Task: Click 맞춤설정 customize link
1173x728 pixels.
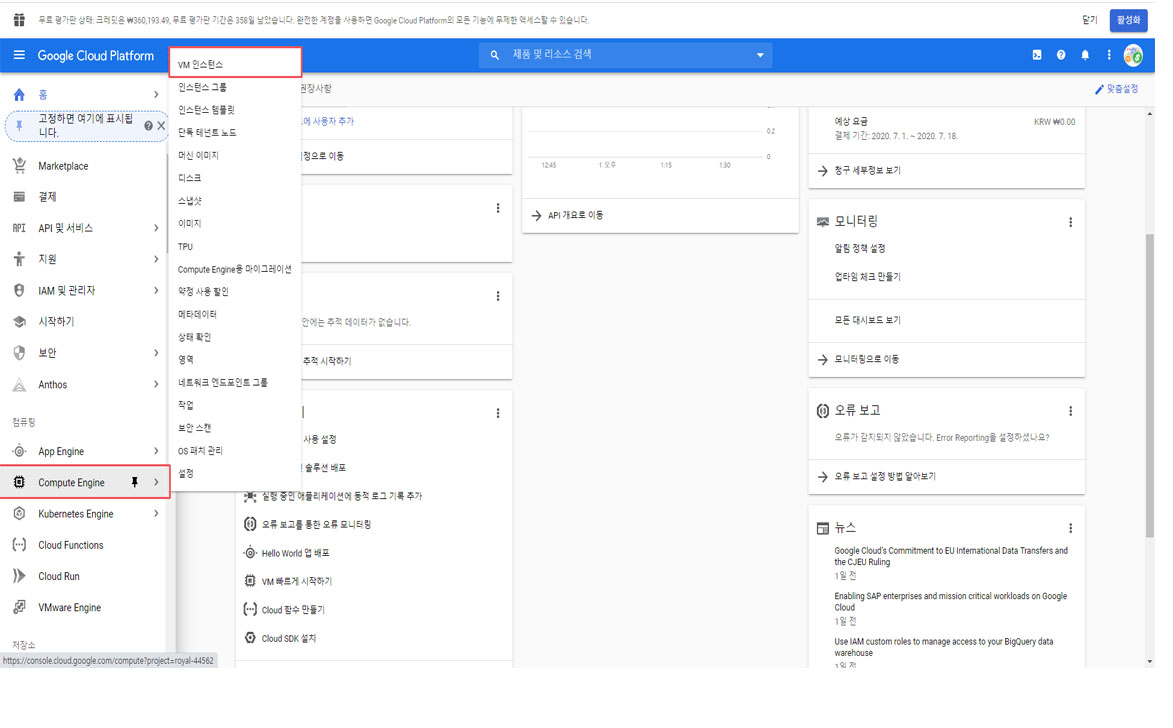Action: click(x=1116, y=89)
